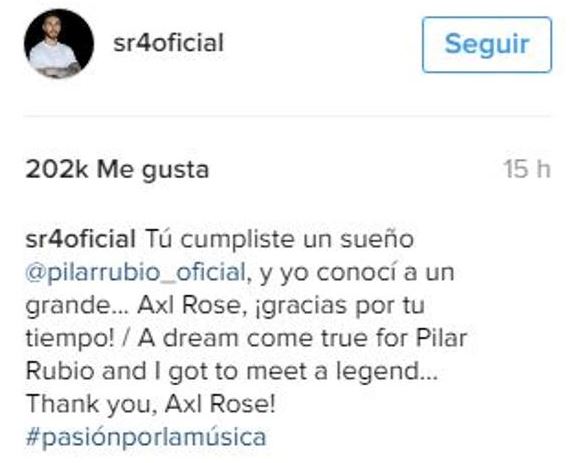View the 202k Me gusta likes list

coord(117,170)
